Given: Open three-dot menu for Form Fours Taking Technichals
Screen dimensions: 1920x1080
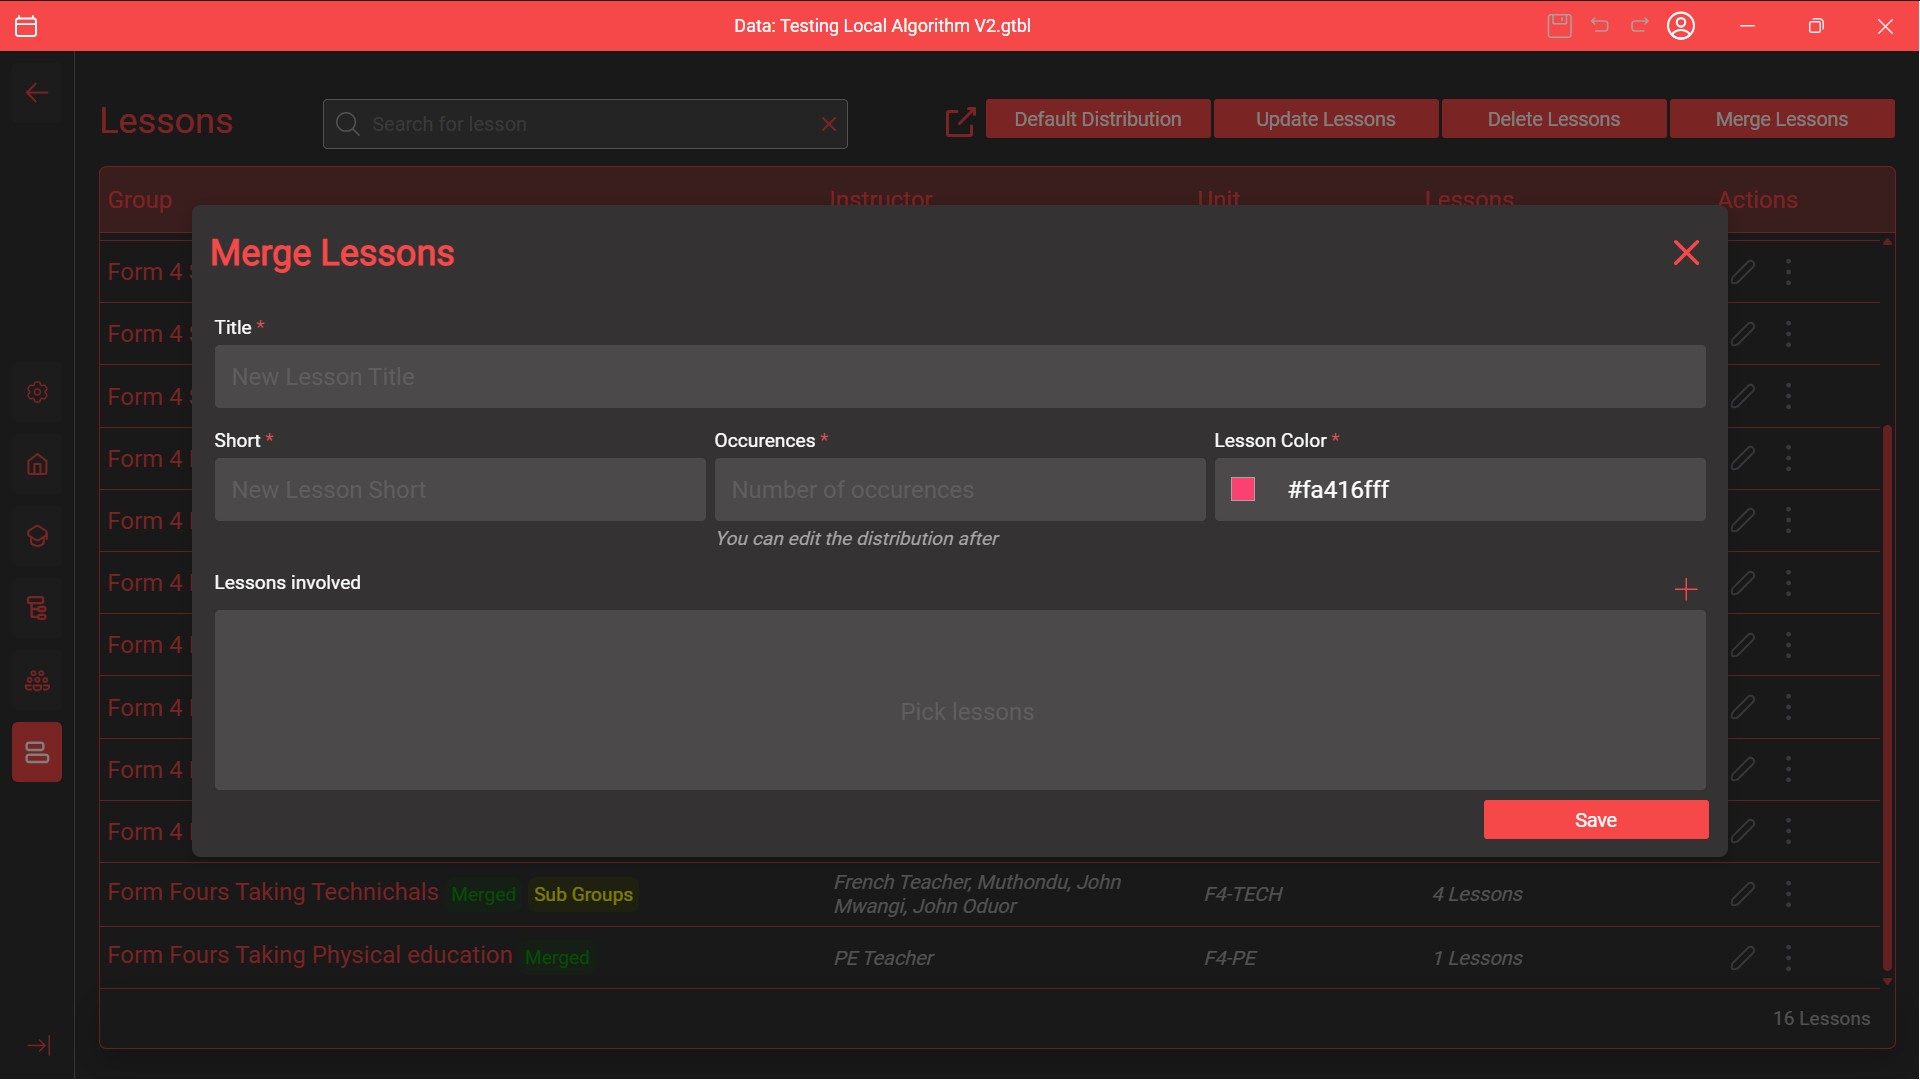Looking at the screenshot, I should click(1788, 894).
